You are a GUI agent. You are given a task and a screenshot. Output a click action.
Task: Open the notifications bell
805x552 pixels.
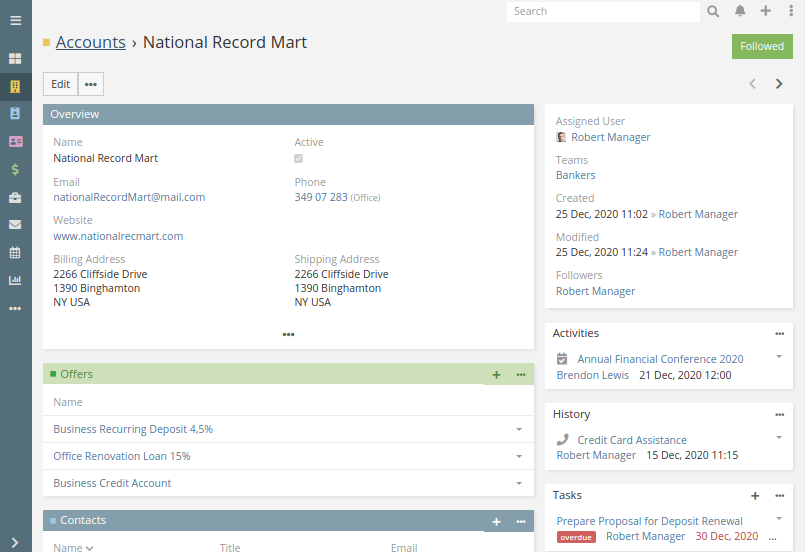pyautogui.click(x=740, y=11)
